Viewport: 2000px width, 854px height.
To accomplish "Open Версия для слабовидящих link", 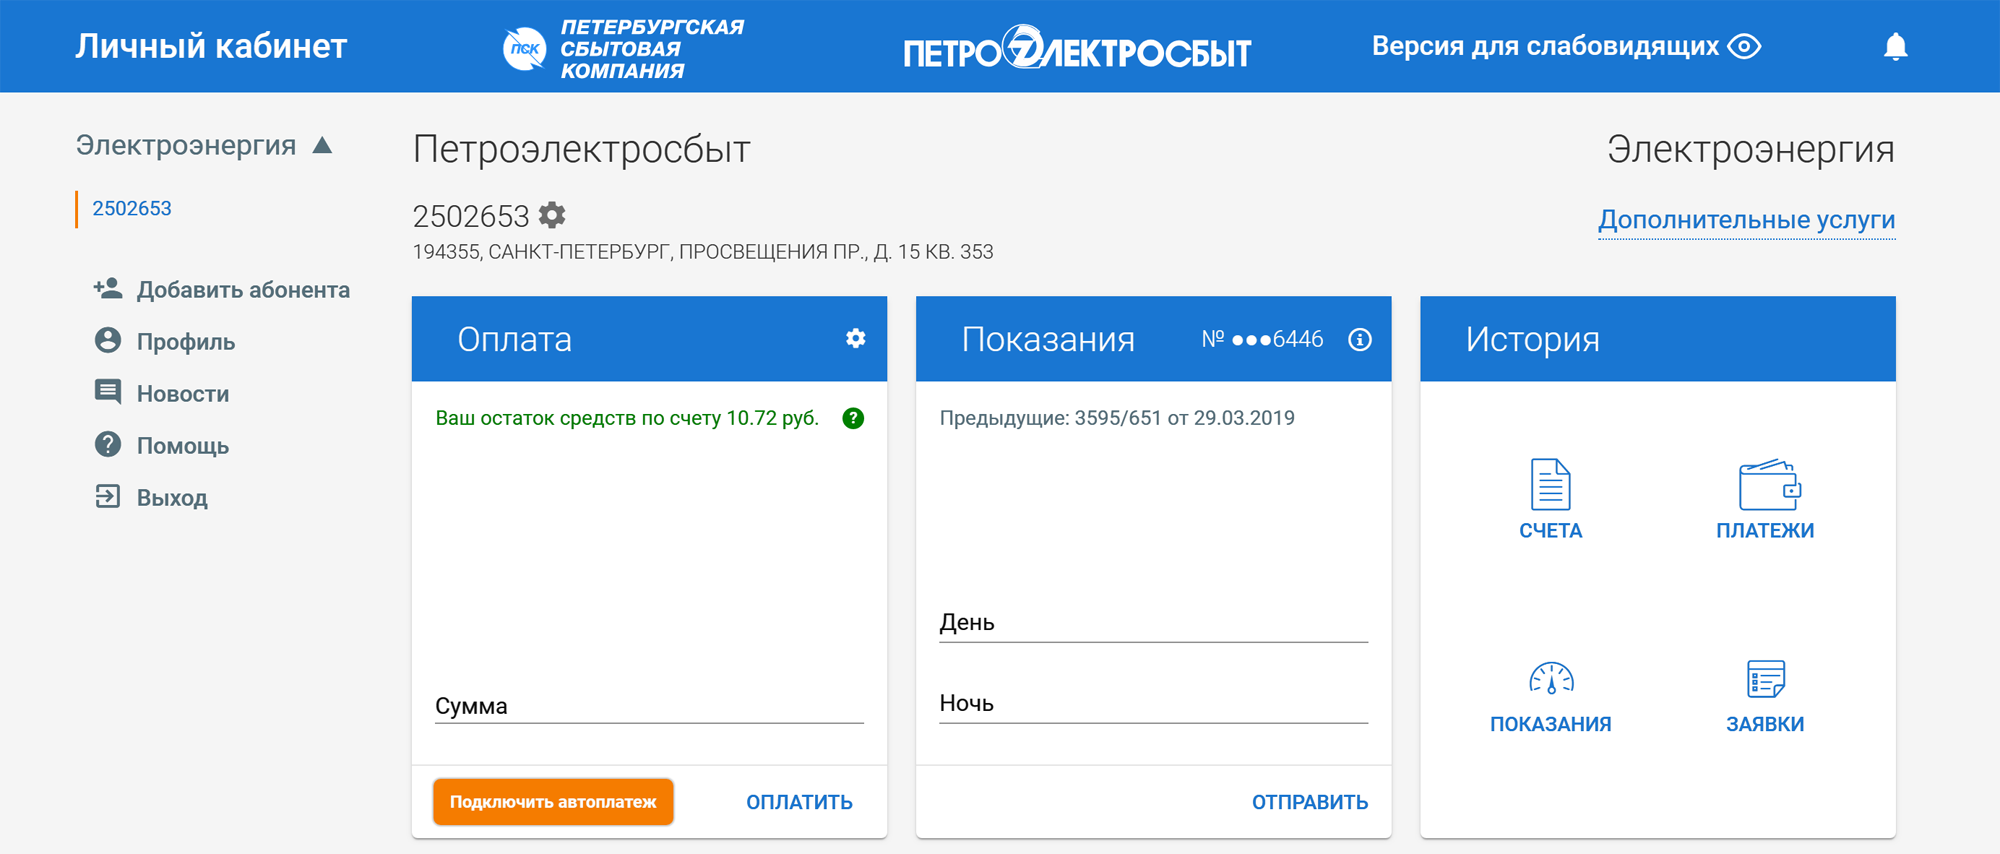I will tap(1545, 46).
